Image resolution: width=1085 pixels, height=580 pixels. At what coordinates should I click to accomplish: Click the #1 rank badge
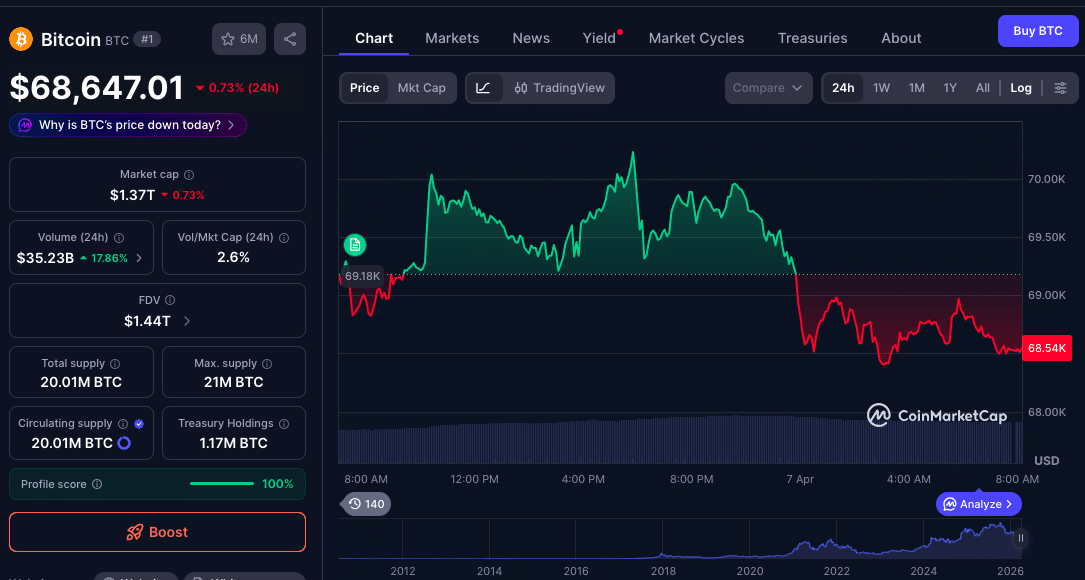click(147, 39)
